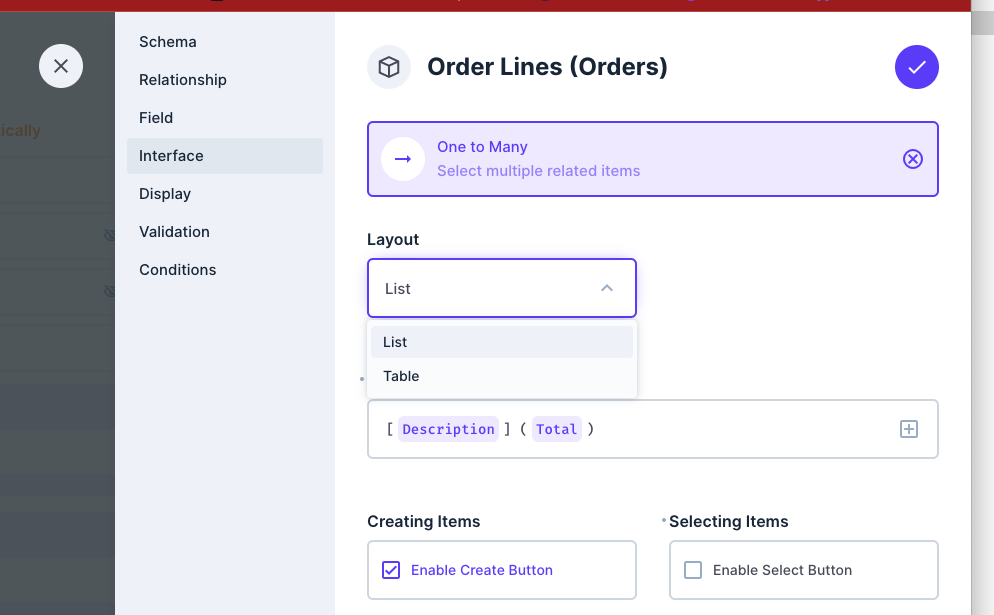
Task: Switch to the Schema tab
Action: click(167, 41)
